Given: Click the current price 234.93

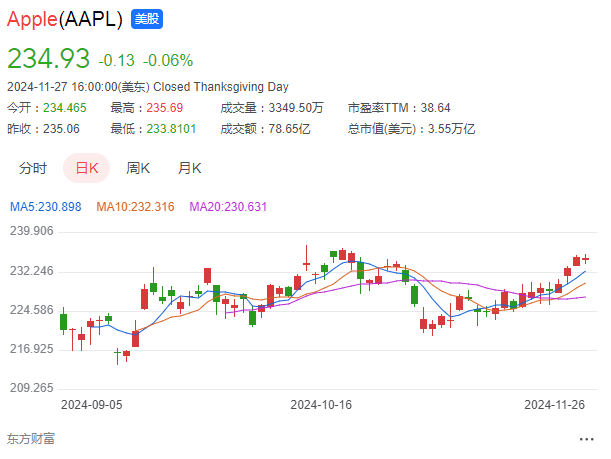Looking at the screenshot, I should click(x=49, y=58).
